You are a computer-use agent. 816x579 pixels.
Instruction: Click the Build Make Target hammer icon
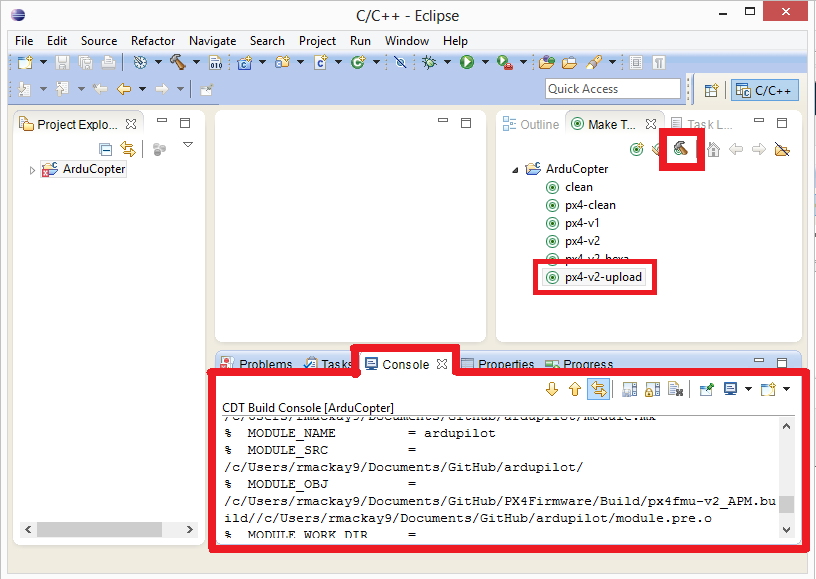point(680,149)
